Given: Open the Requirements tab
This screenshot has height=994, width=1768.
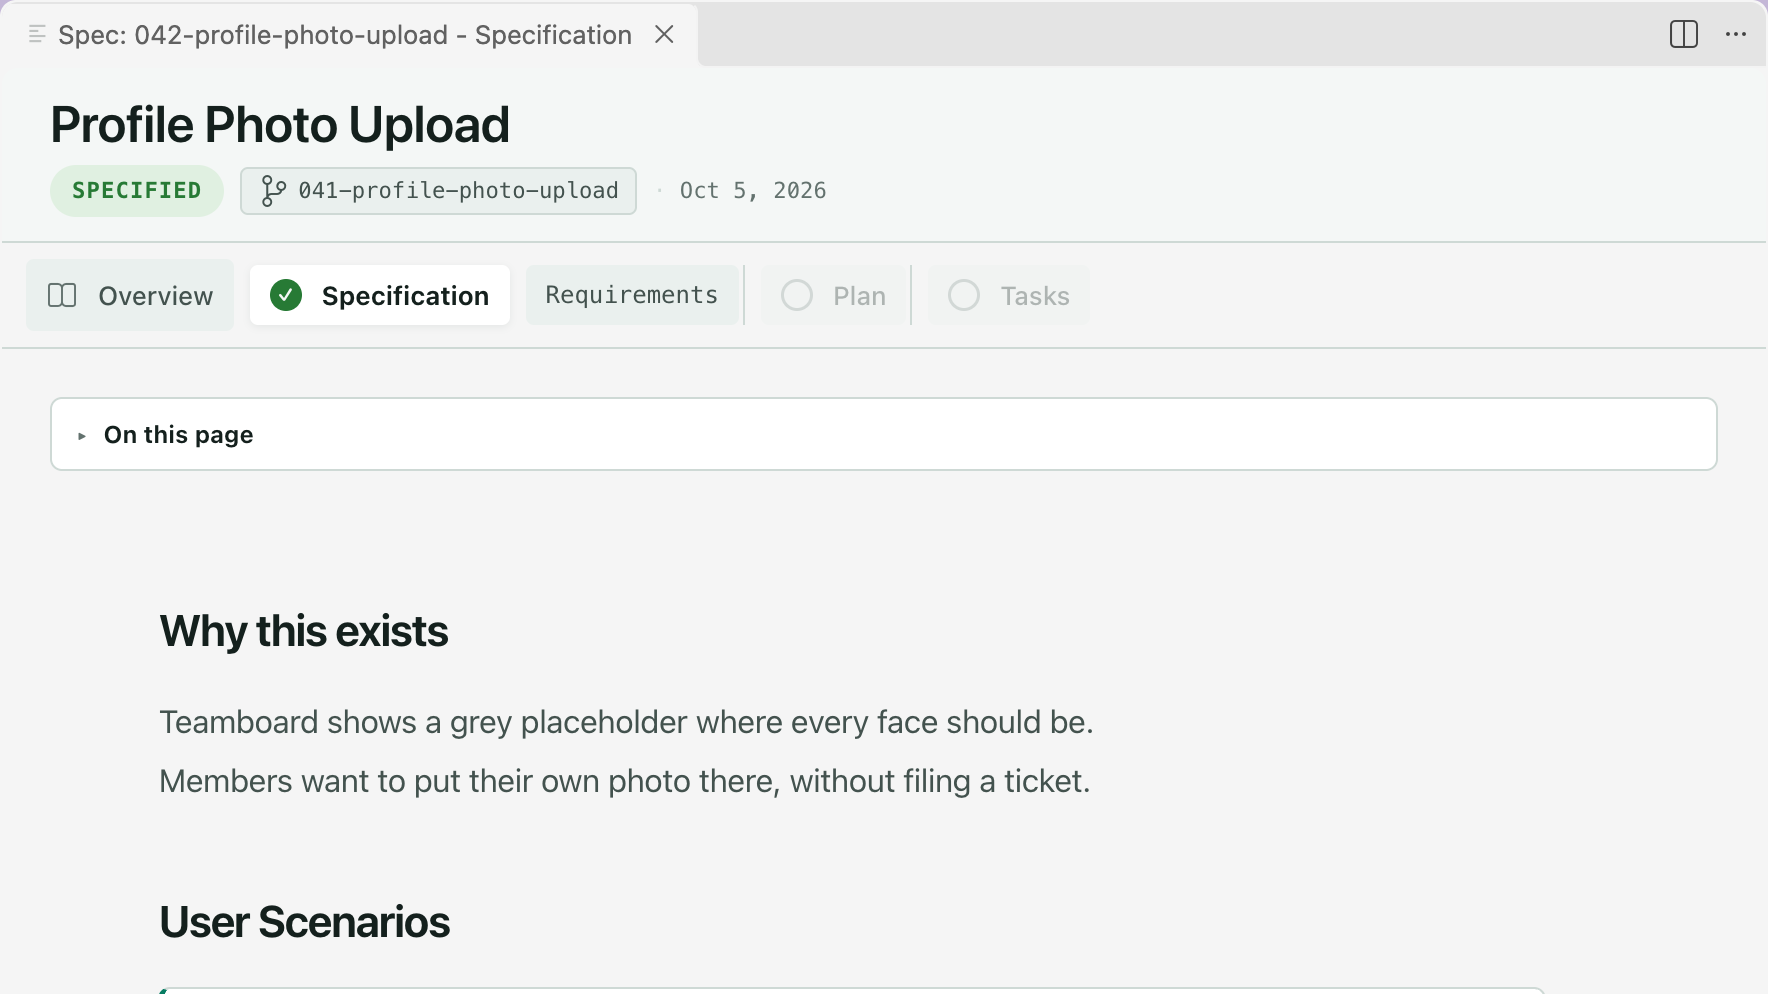Looking at the screenshot, I should pos(632,295).
